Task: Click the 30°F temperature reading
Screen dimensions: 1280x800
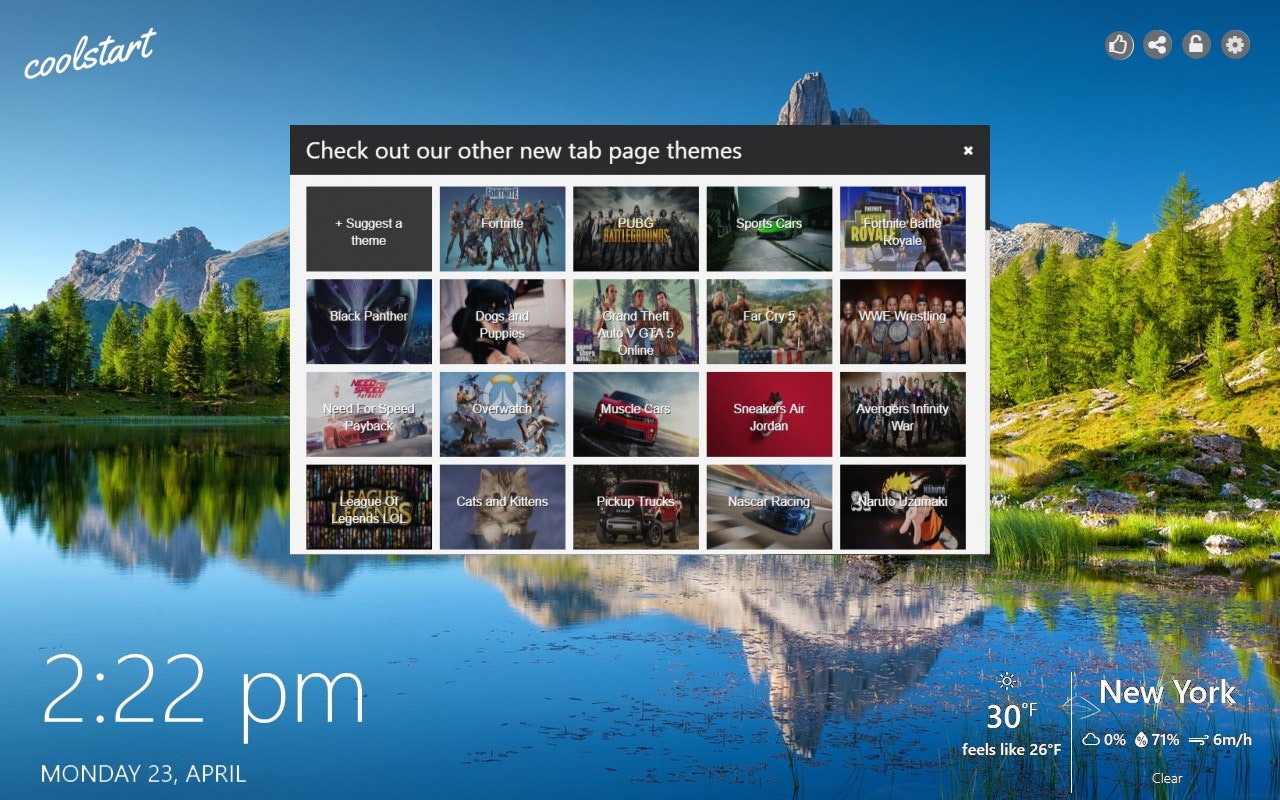Action: point(1011,716)
